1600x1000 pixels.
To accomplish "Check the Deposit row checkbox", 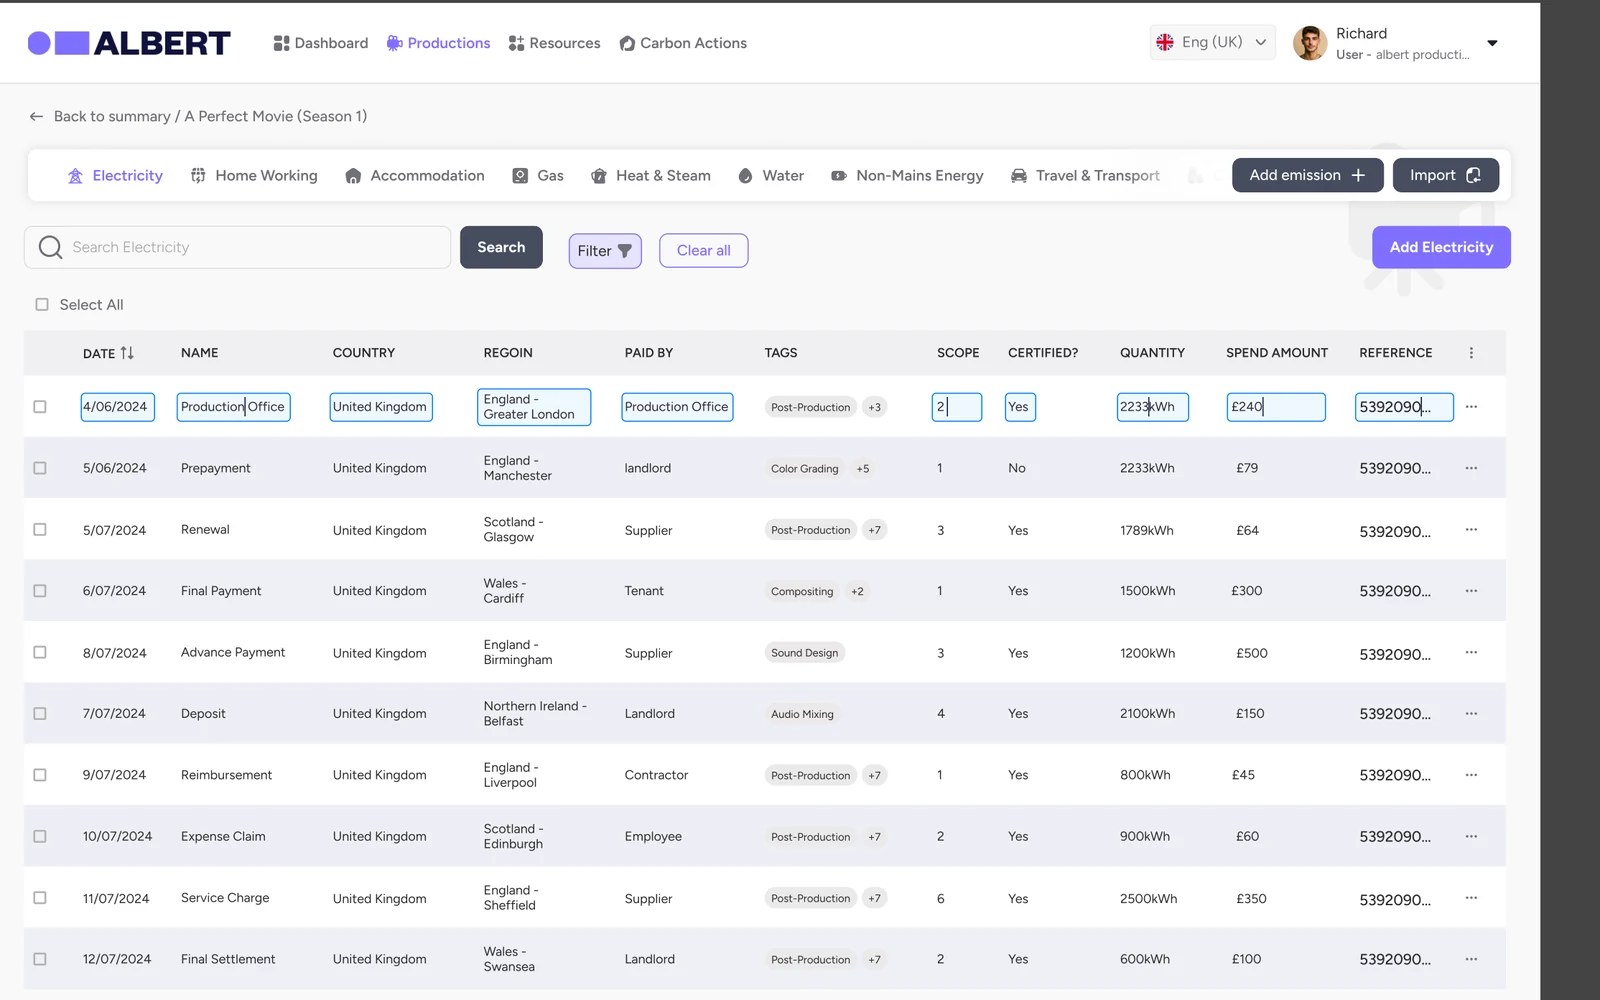I will 40,714.
